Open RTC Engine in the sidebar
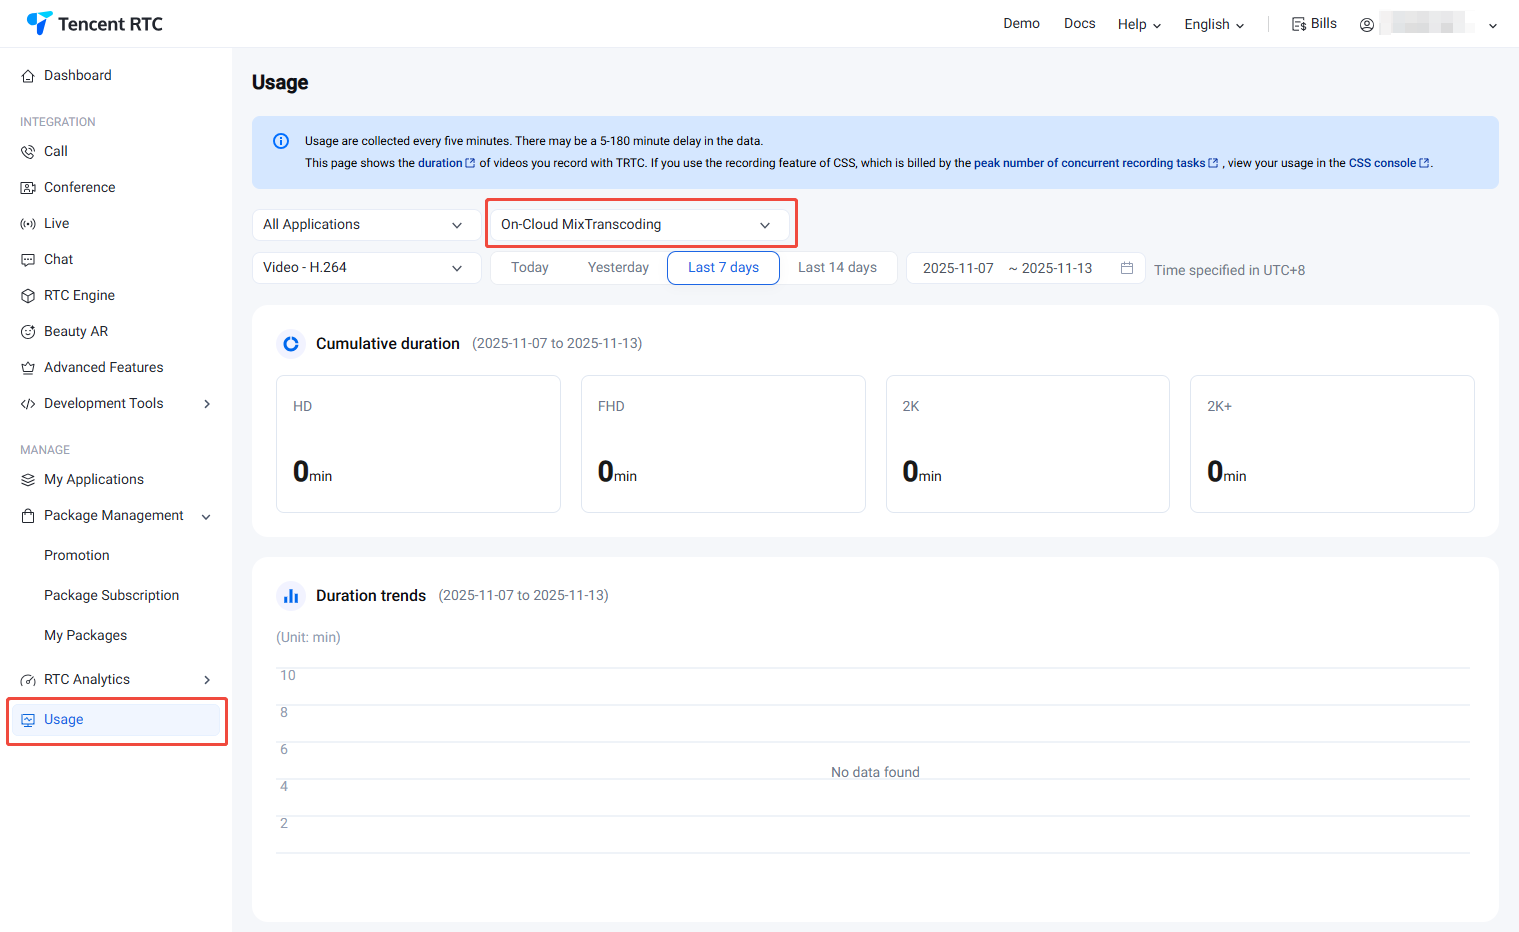Viewport: 1519px width, 932px height. click(79, 295)
